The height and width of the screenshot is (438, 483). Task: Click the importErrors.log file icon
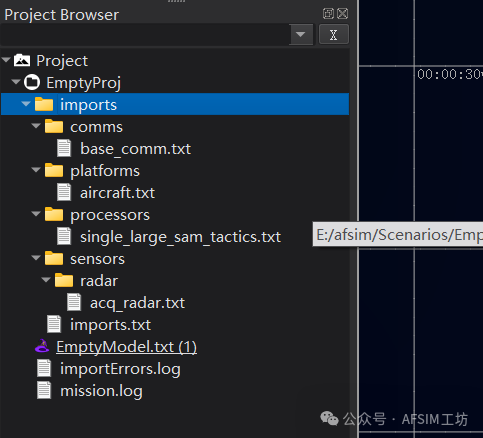coord(44,368)
